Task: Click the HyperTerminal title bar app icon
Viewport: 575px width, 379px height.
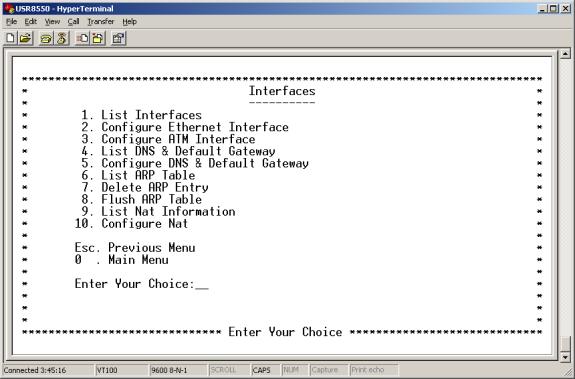Action: [x=9, y=8]
